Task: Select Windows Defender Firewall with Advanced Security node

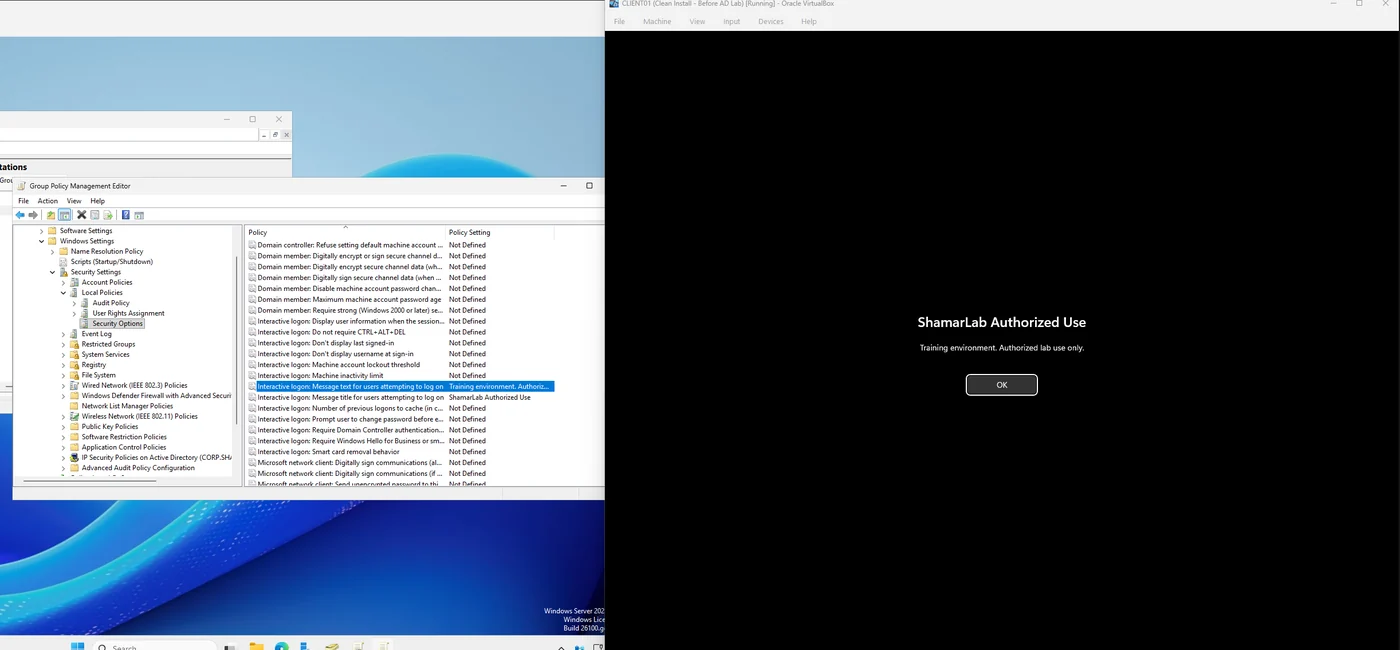Action: coord(156,395)
